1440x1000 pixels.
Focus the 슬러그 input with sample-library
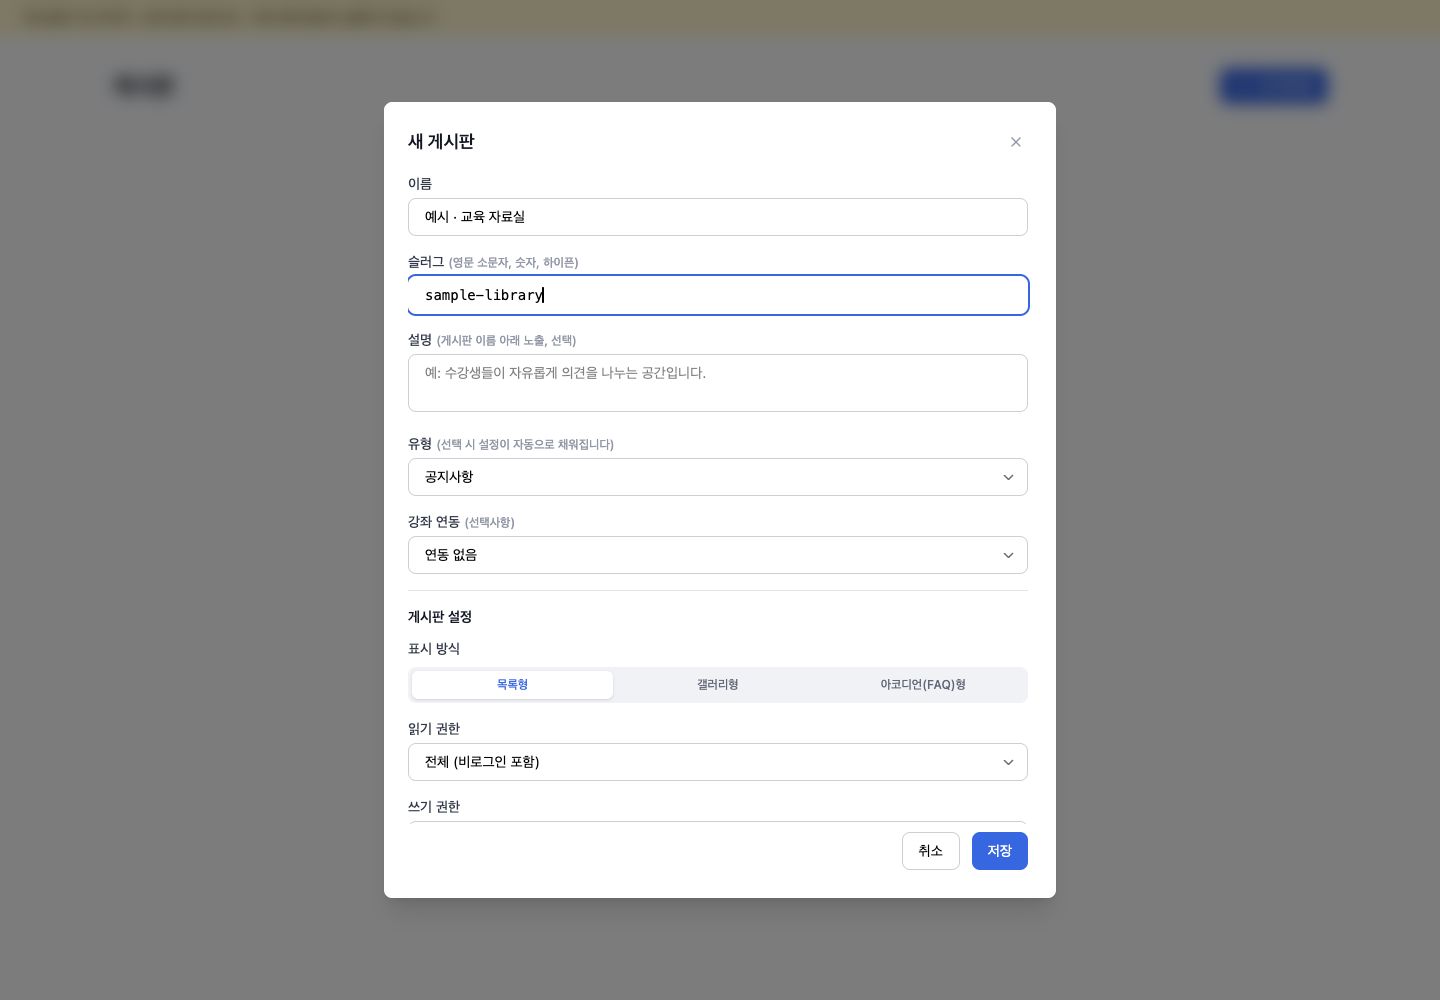(718, 295)
